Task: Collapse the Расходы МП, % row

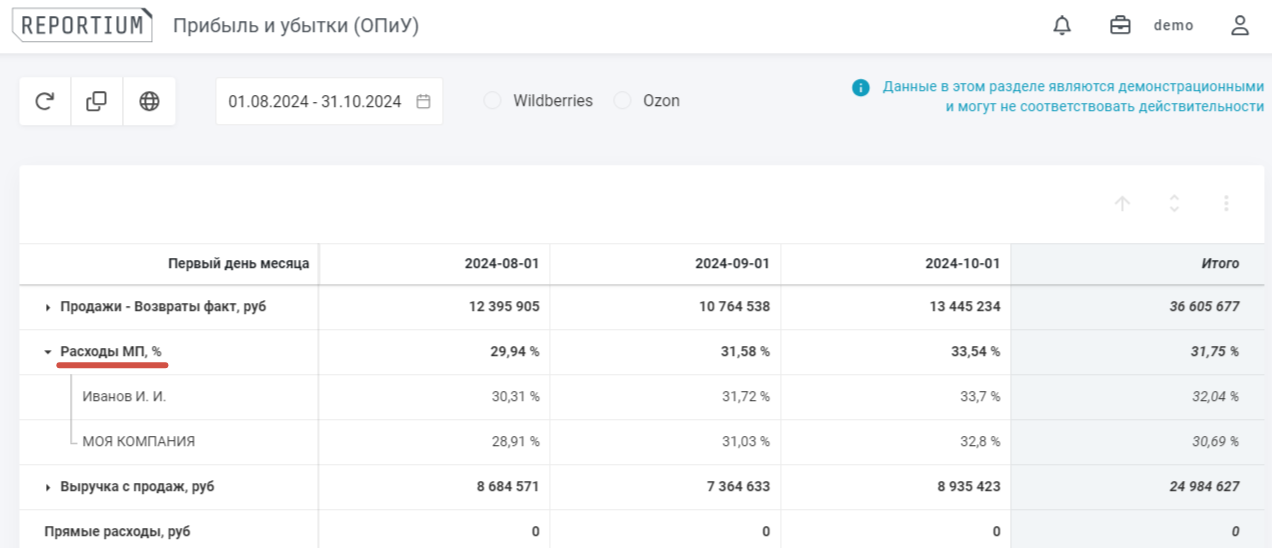Action: 47,352
